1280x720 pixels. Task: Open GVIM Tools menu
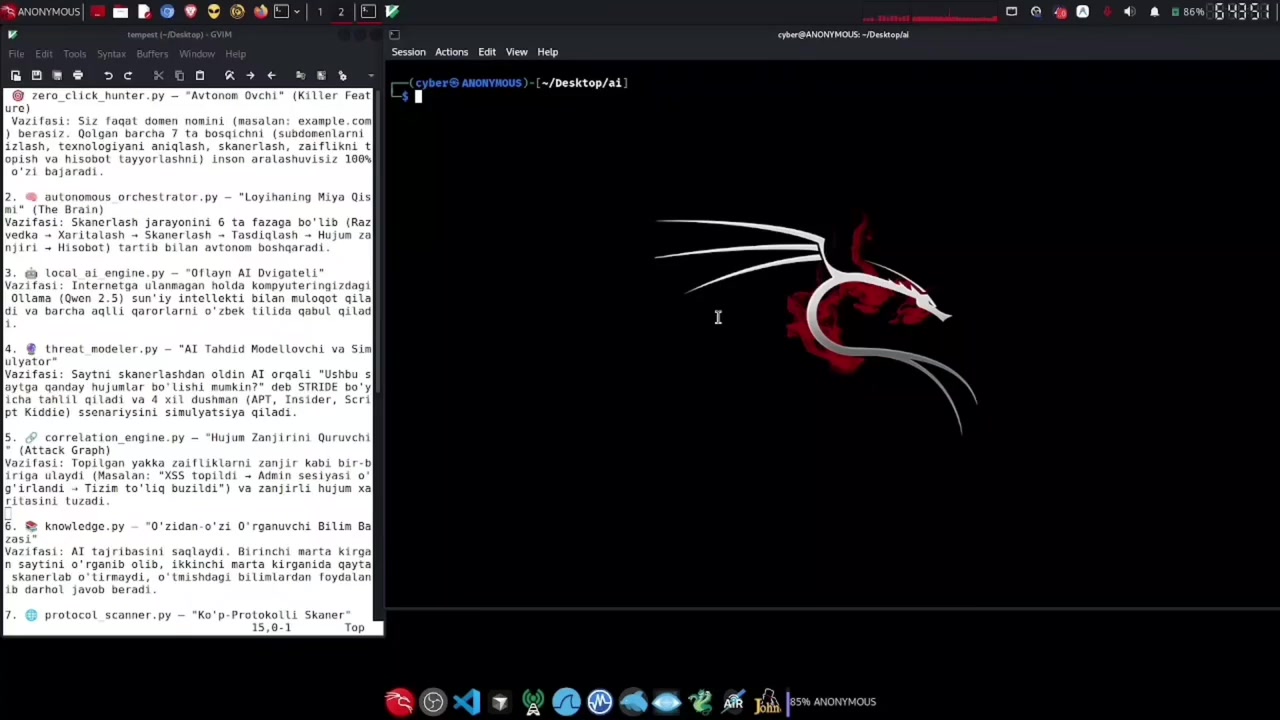coord(74,54)
